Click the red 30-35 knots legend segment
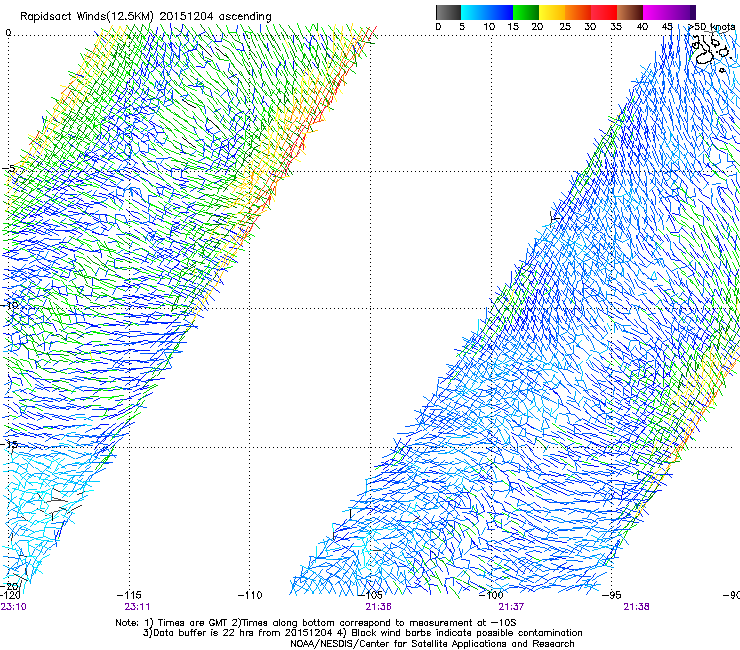Viewport: 740px width, 650px height. tap(604, 12)
